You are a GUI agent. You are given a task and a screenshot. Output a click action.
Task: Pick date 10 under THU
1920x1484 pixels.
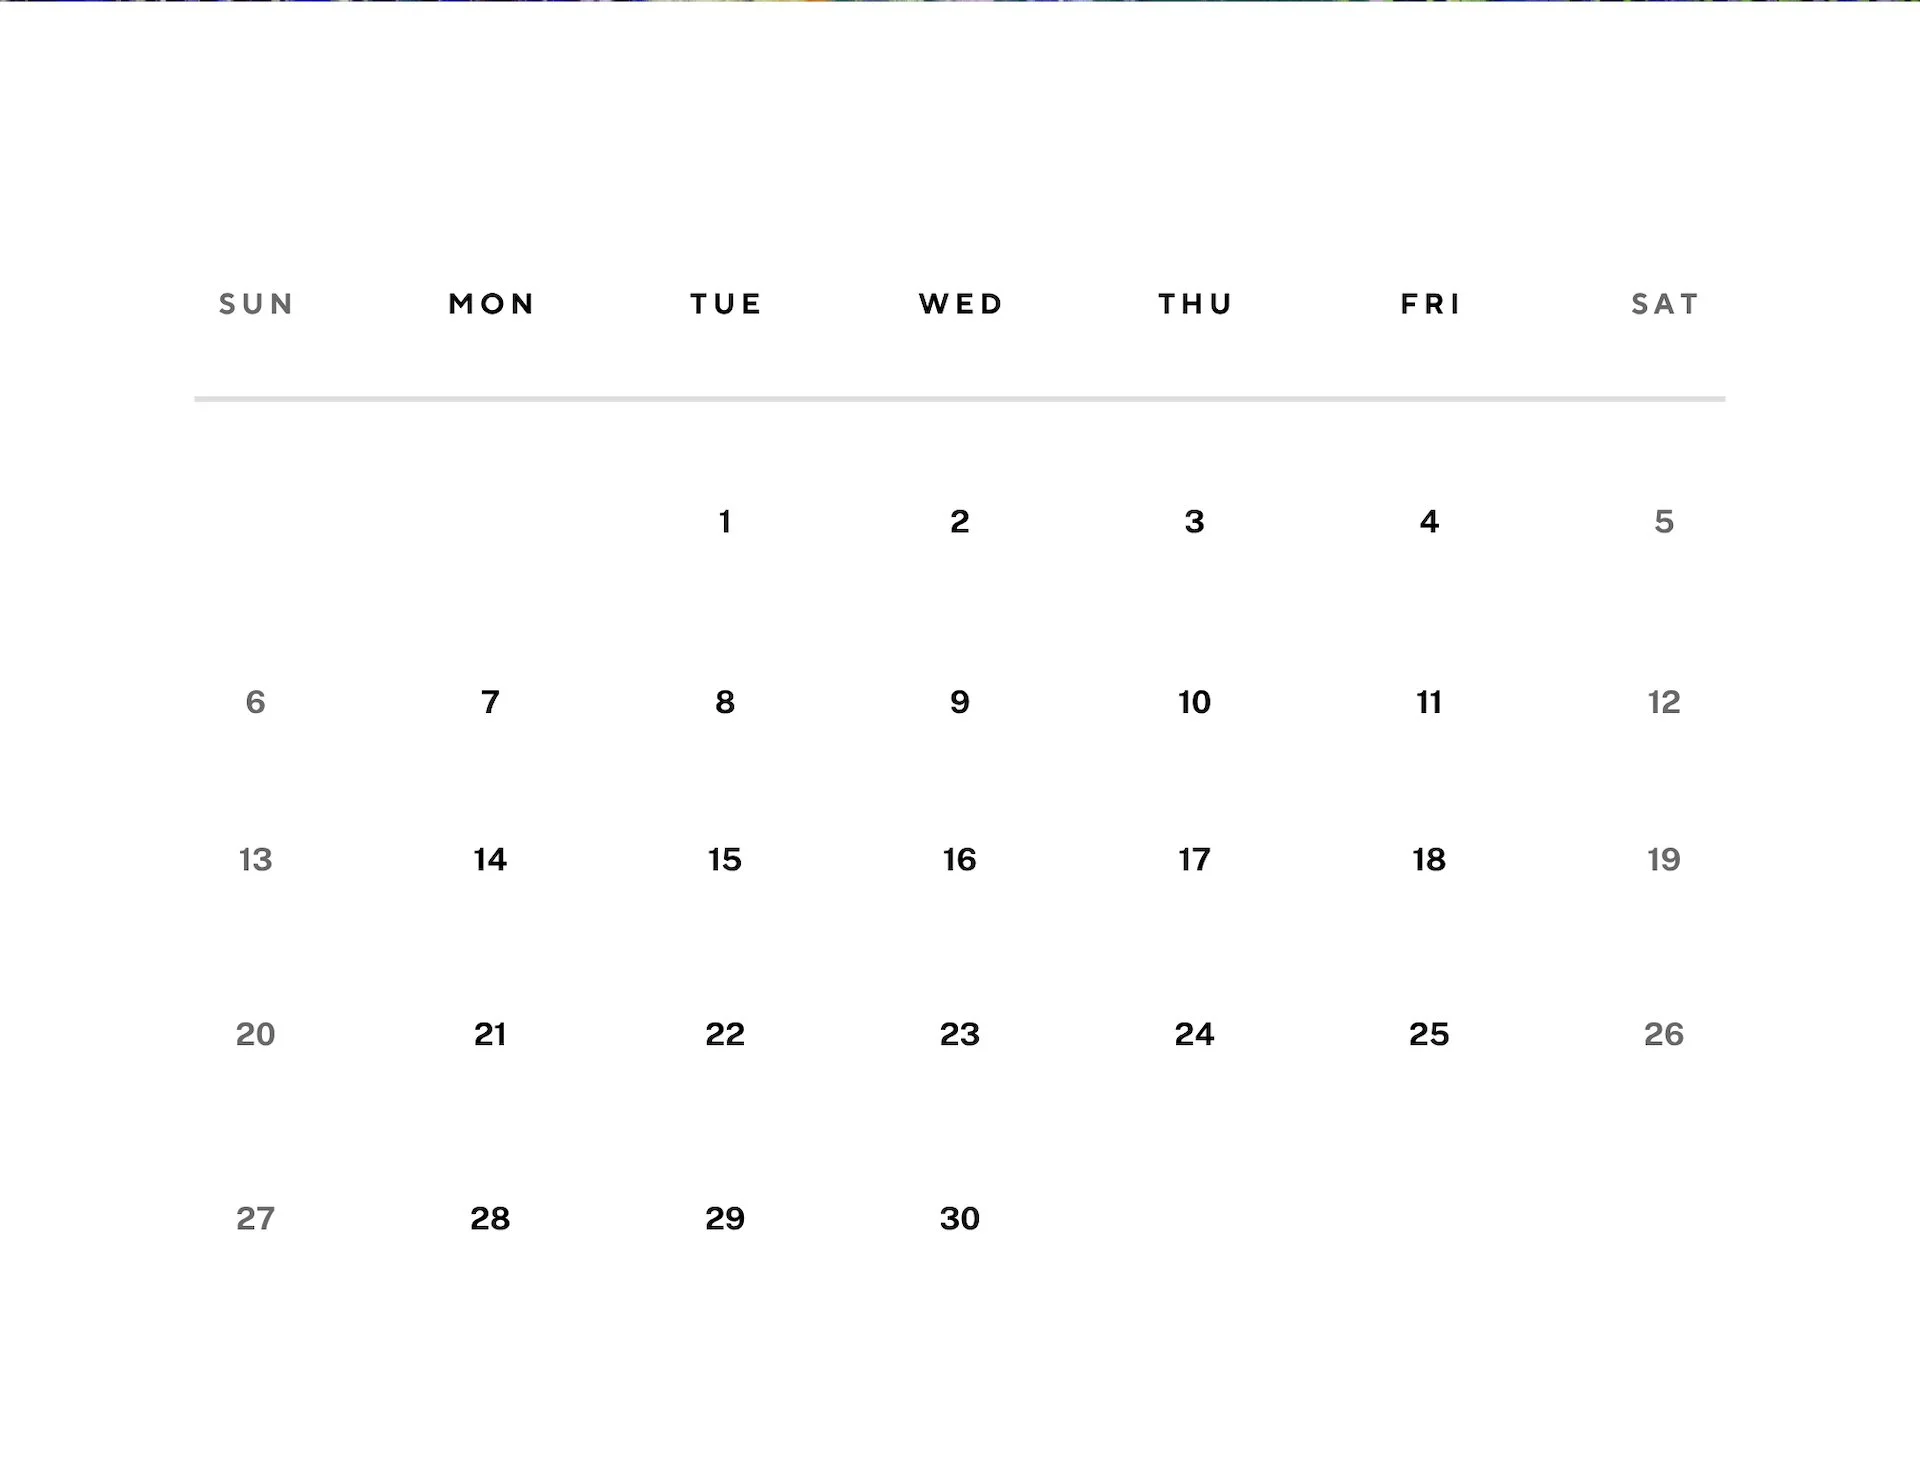click(x=1194, y=702)
